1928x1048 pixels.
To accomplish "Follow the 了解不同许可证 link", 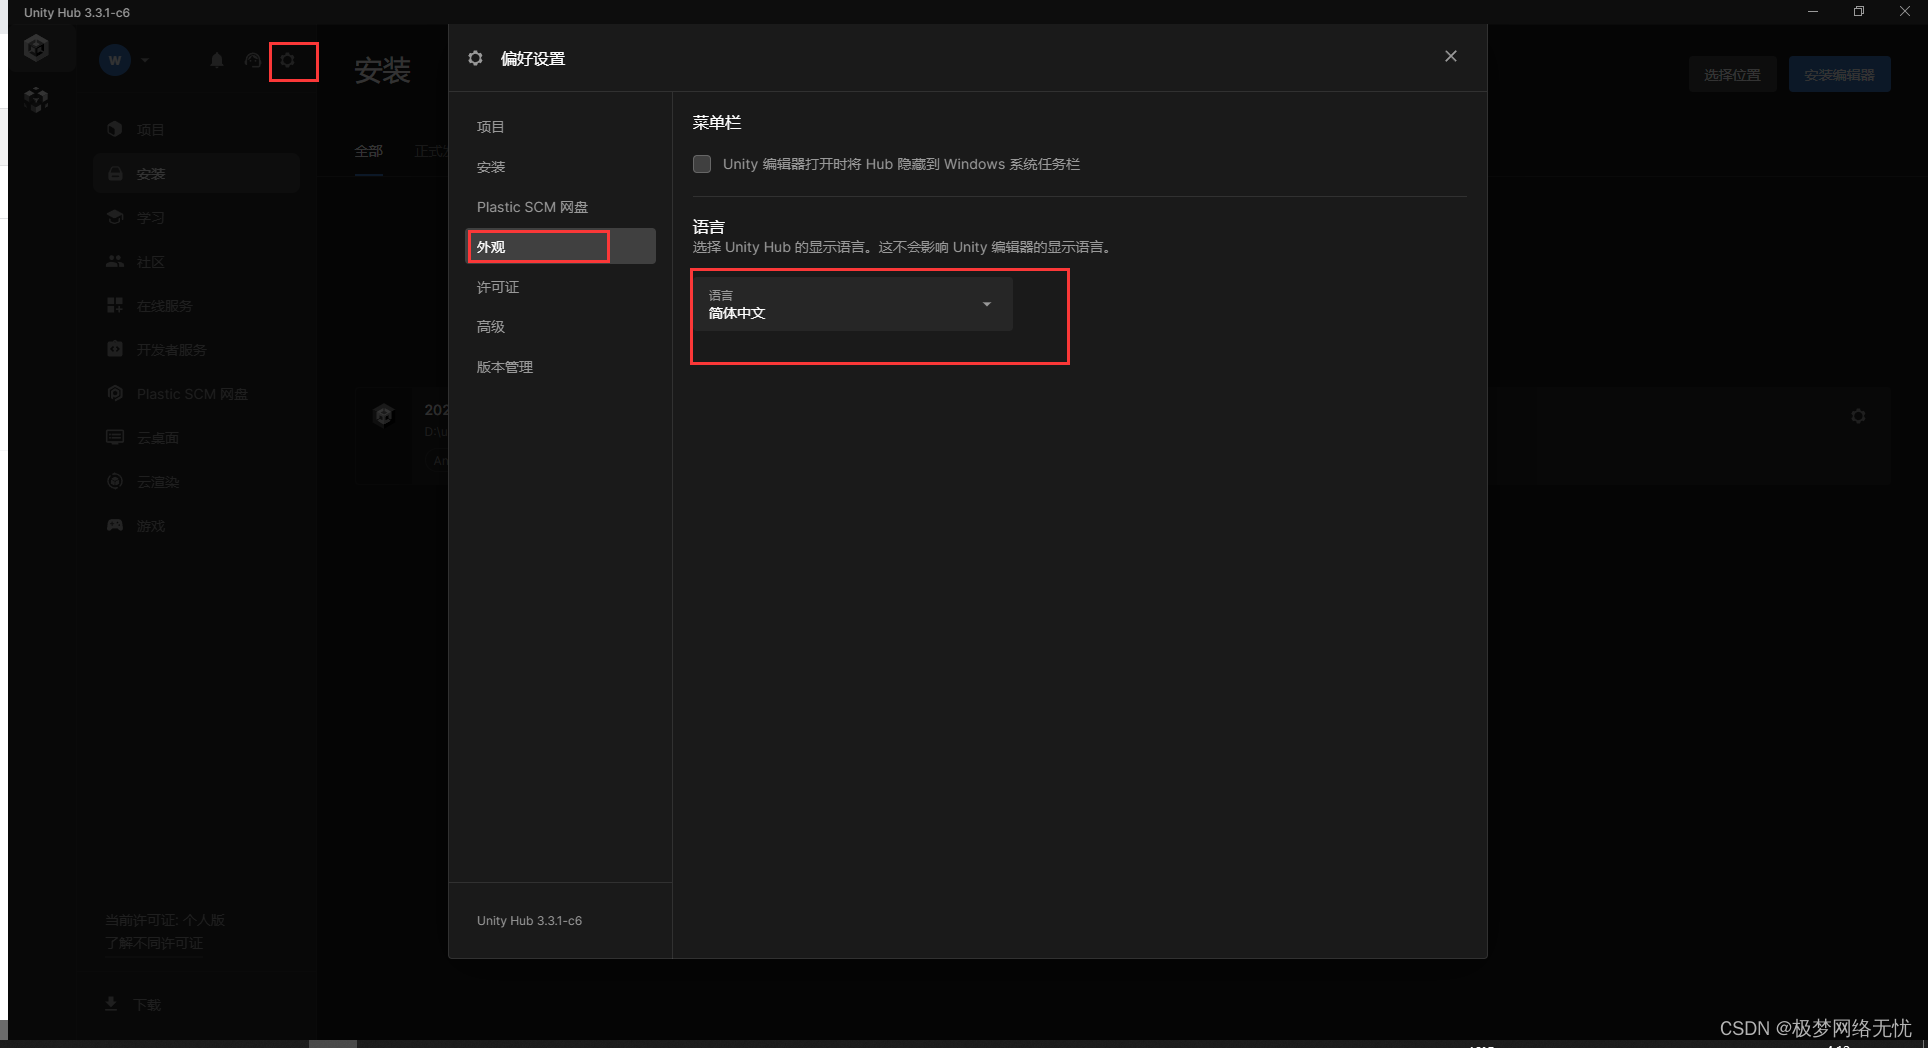I will pyautogui.click(x=154, y=943).
